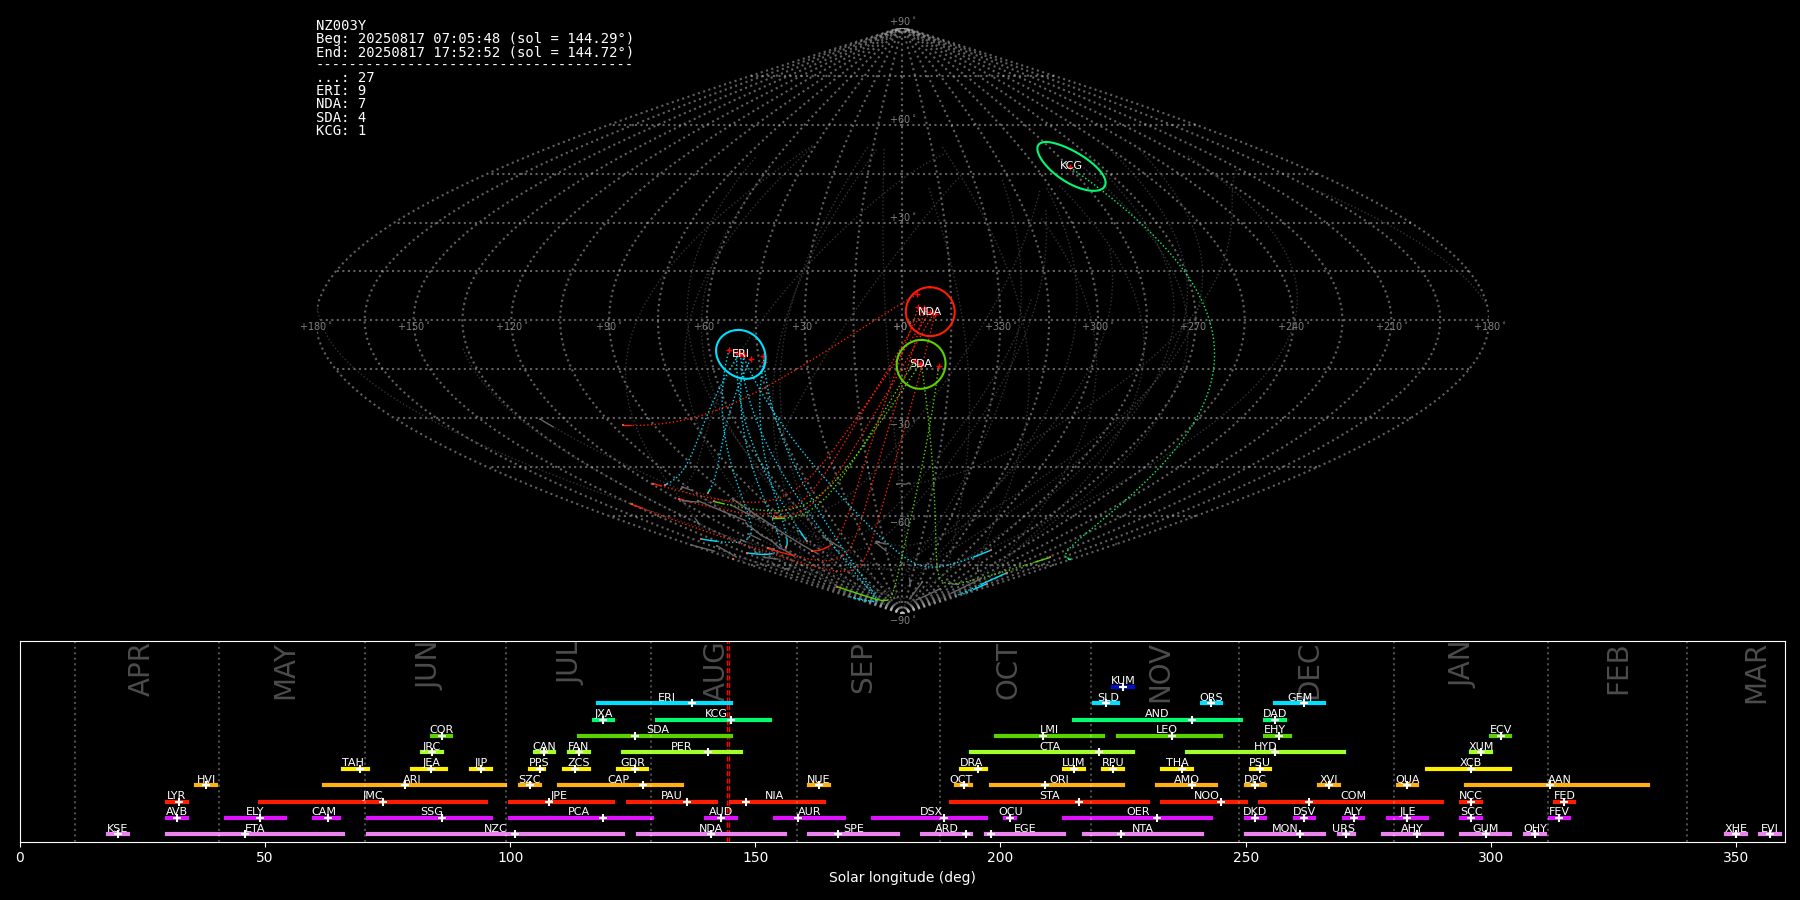
Task: Click the GEM shower bar in timeline
Action: 1299,703
